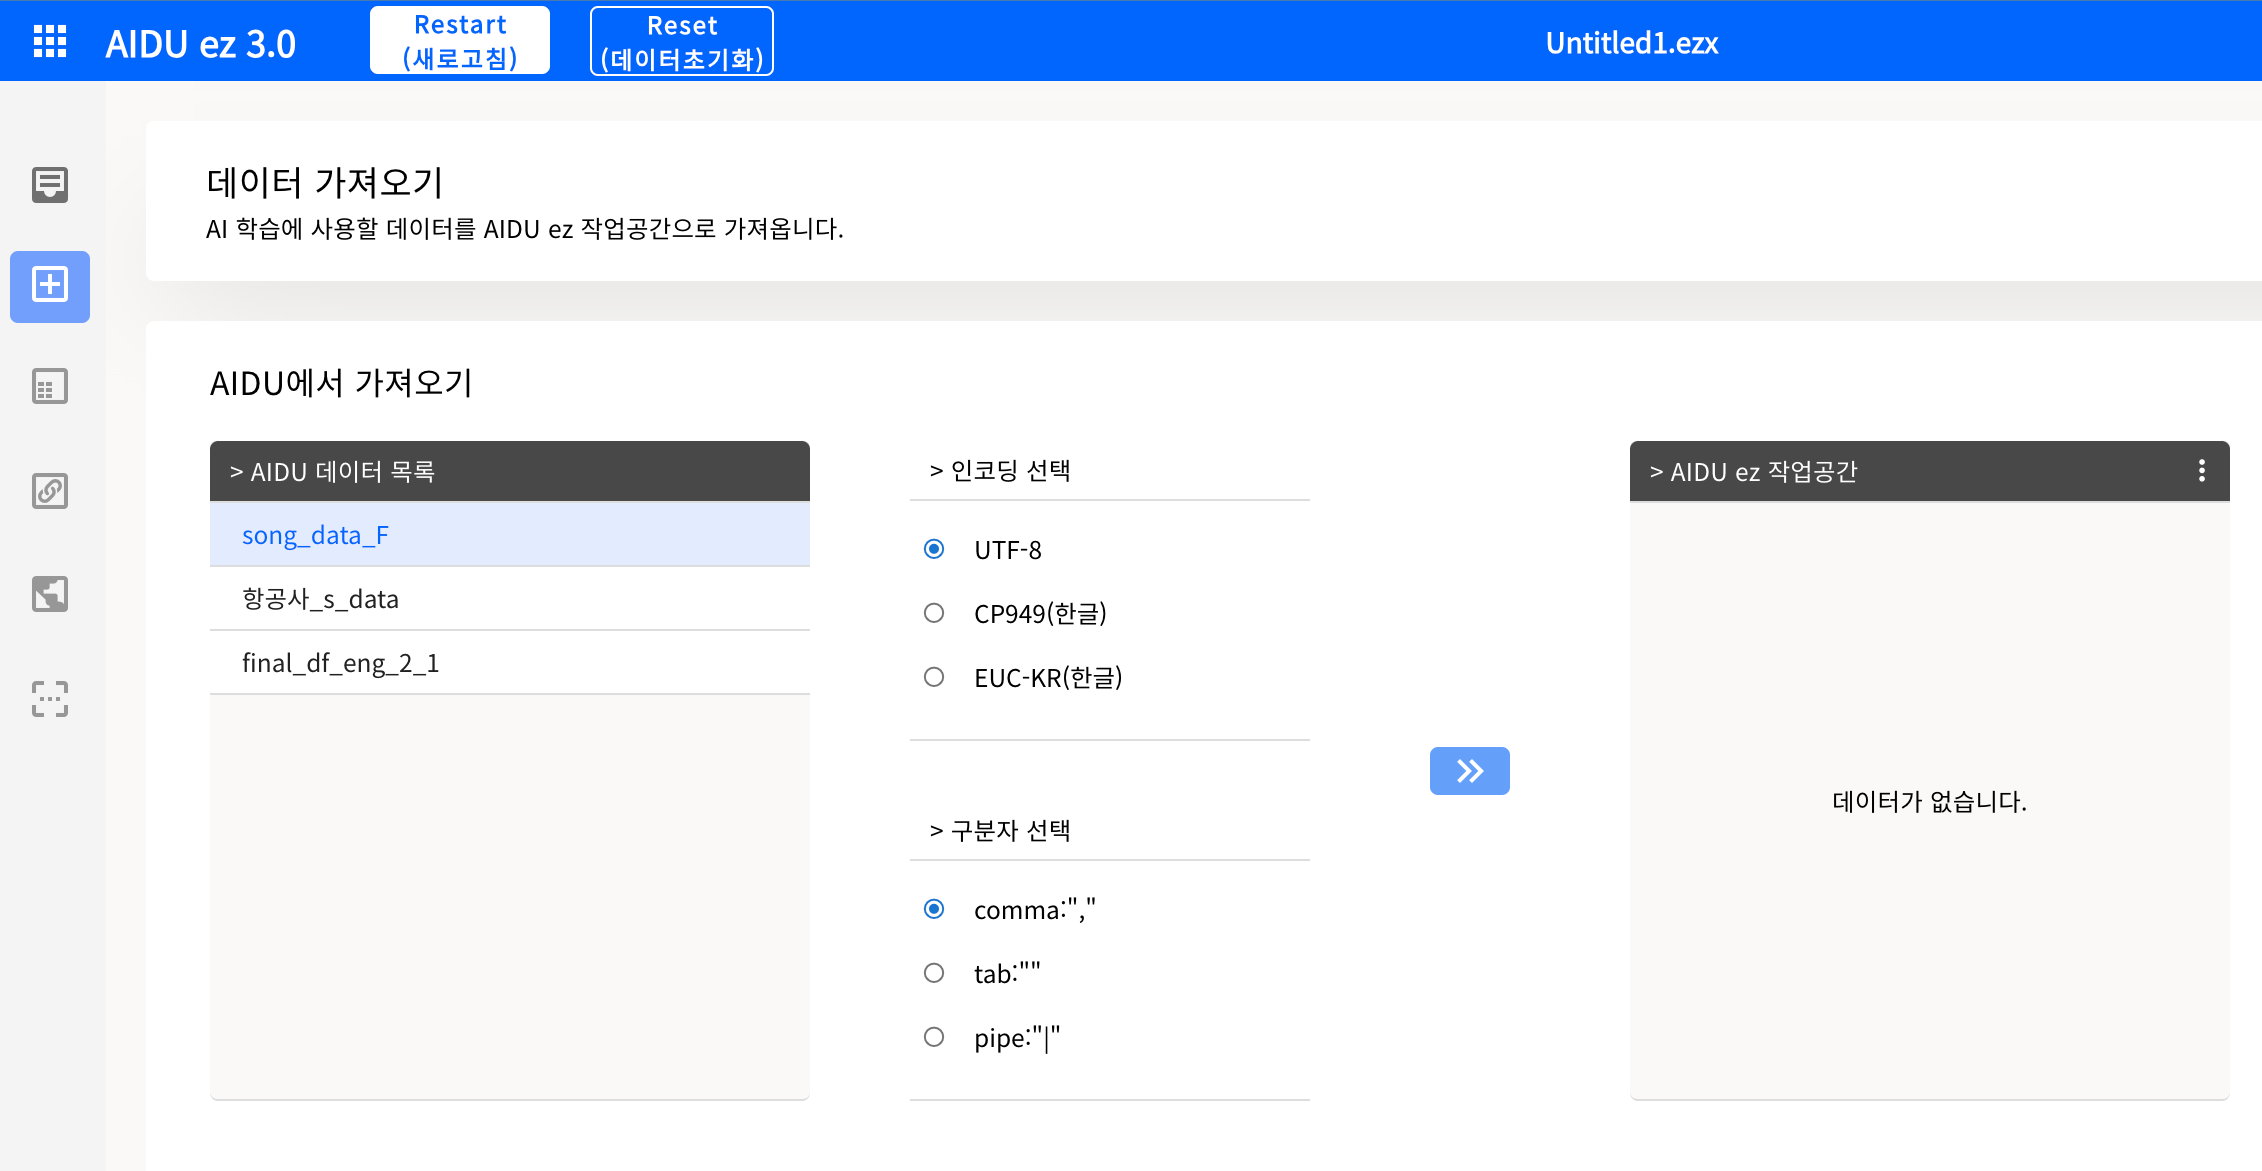The width and height of the screenshot is (2262, 1171).
Task: Choose tab delimiter option
Action: tap(934, 973)
